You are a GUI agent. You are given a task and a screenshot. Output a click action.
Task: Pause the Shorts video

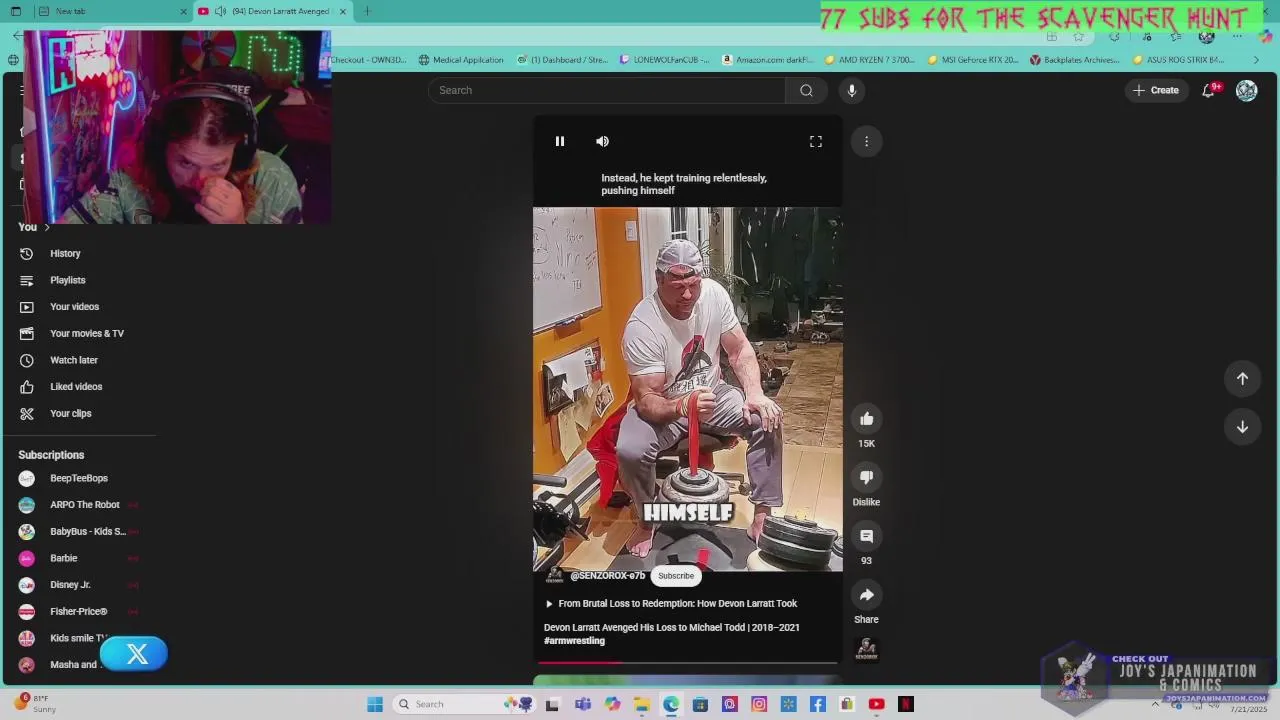pyautogui.click(x=560, y=141)
